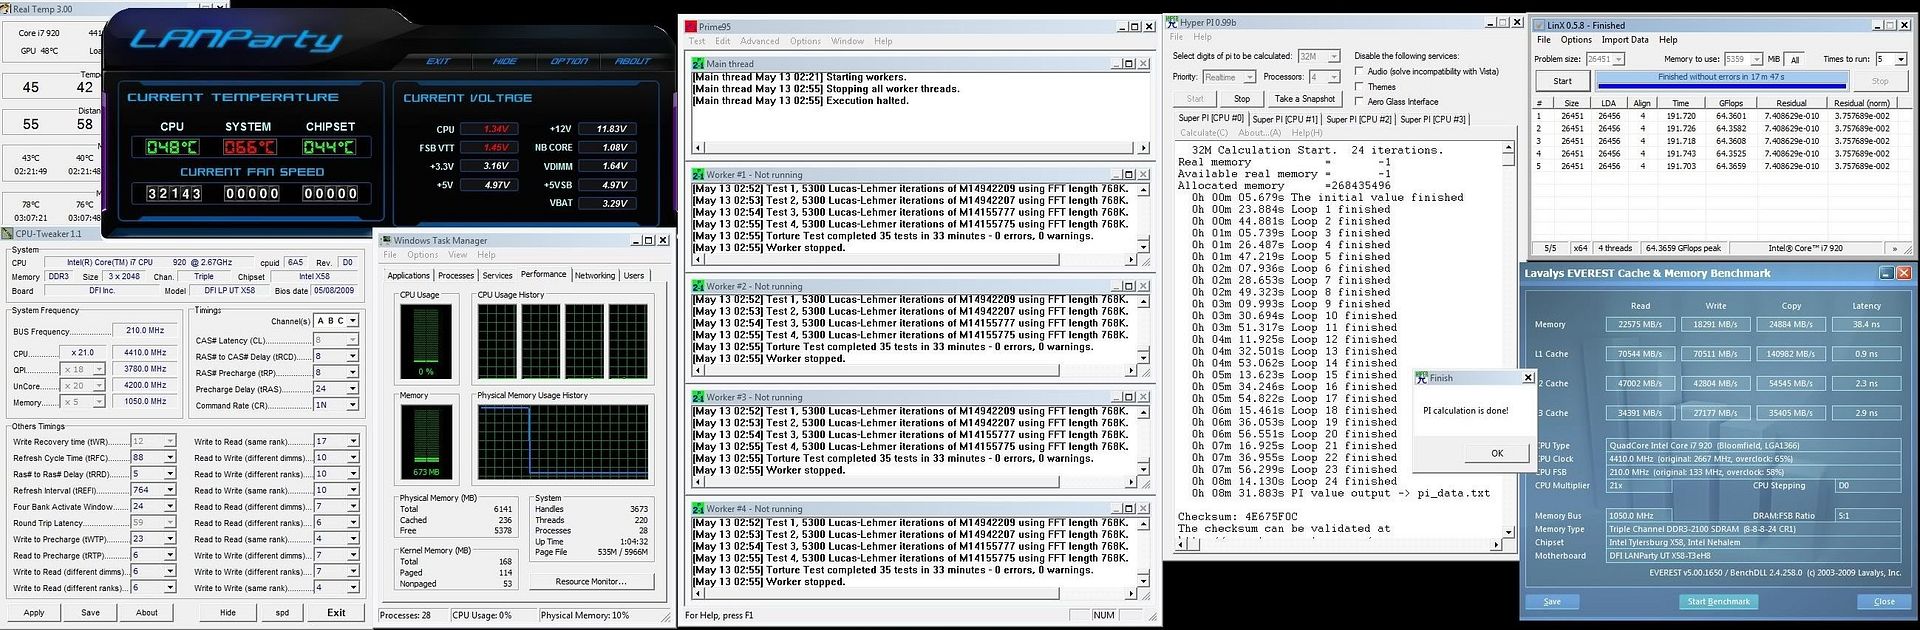Open the Times to run dropdown in LinX
This screenshot has height=630, width=1920.
[1901, 59]
